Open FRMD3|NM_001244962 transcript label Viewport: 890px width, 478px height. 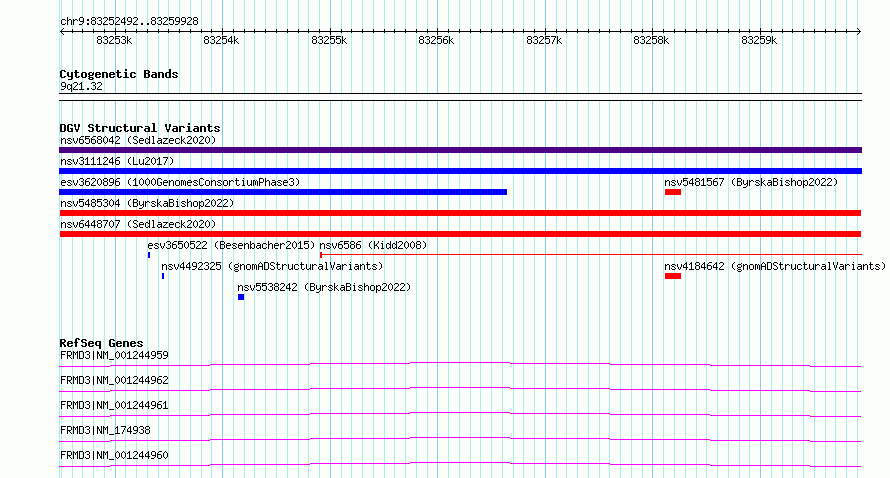[114, 380]
